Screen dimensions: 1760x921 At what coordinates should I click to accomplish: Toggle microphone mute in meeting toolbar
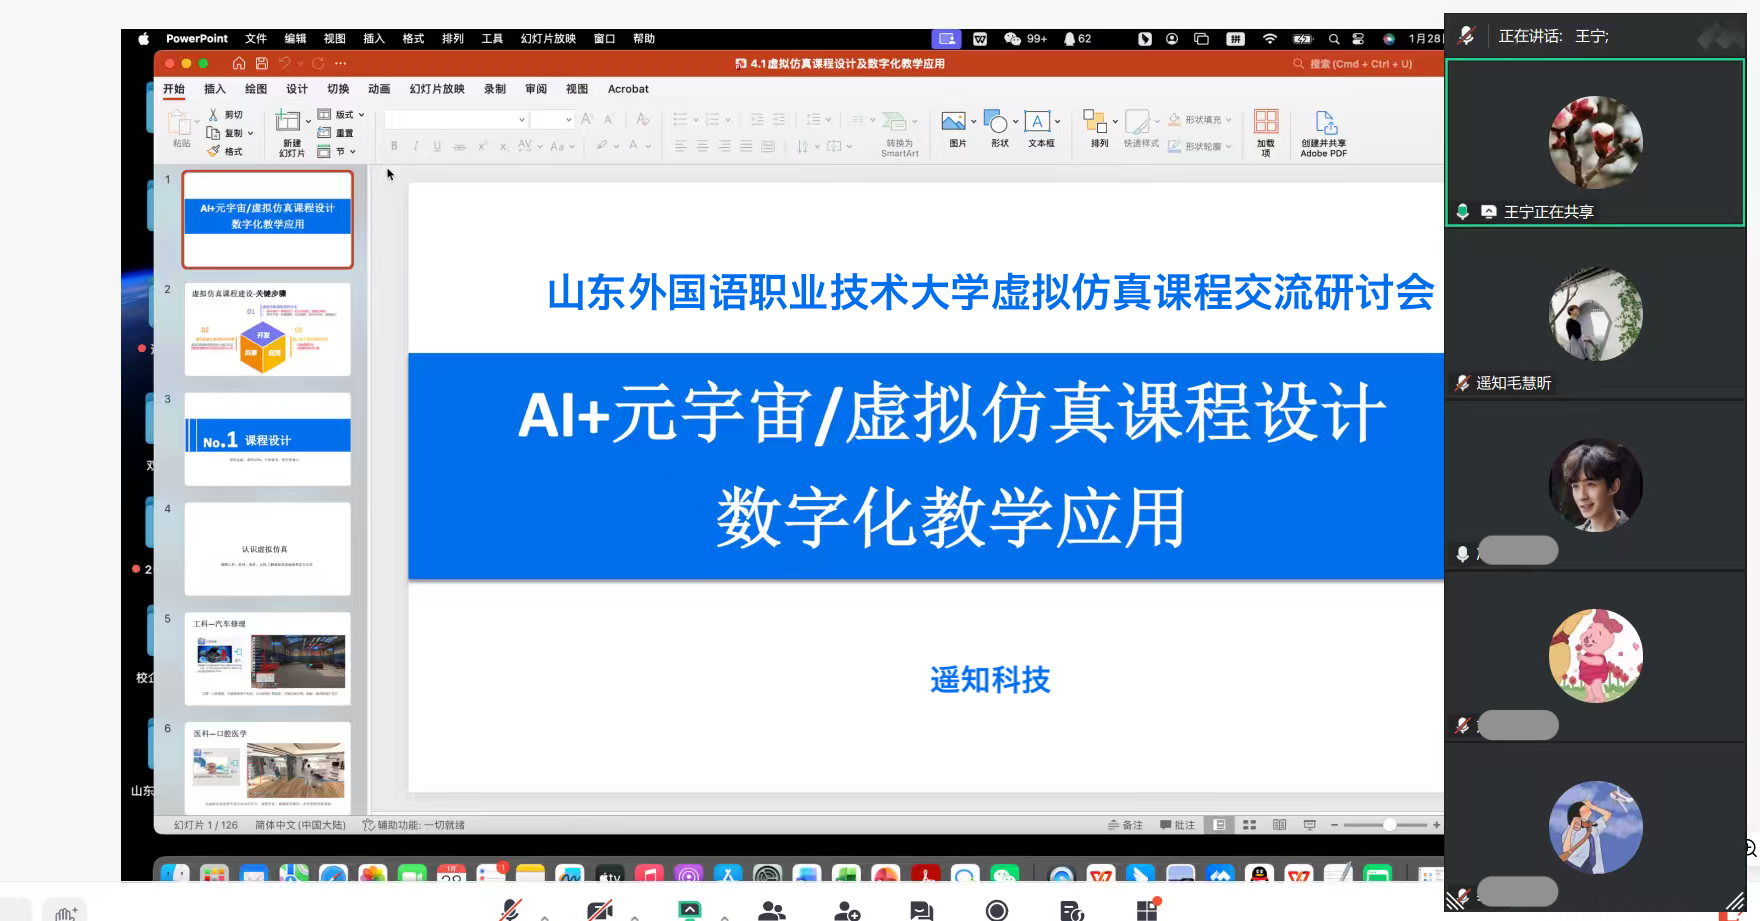511,909
